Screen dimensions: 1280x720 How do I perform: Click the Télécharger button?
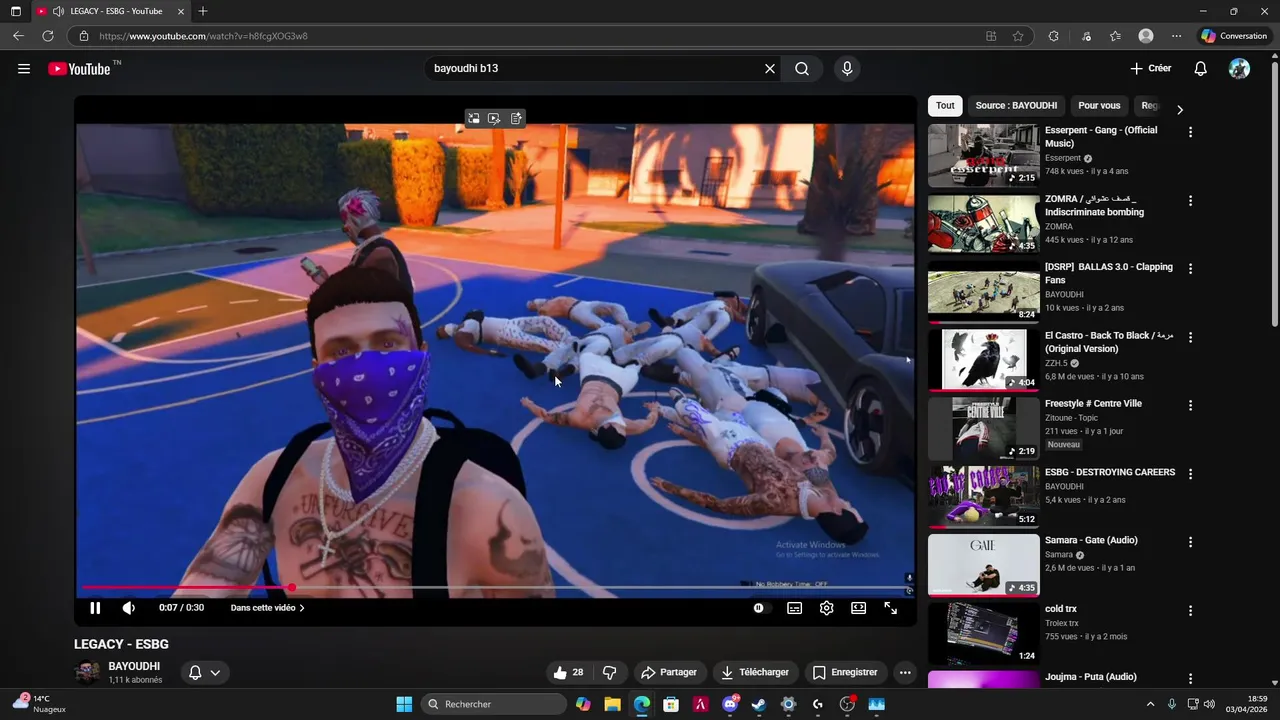tap(755, 673)
